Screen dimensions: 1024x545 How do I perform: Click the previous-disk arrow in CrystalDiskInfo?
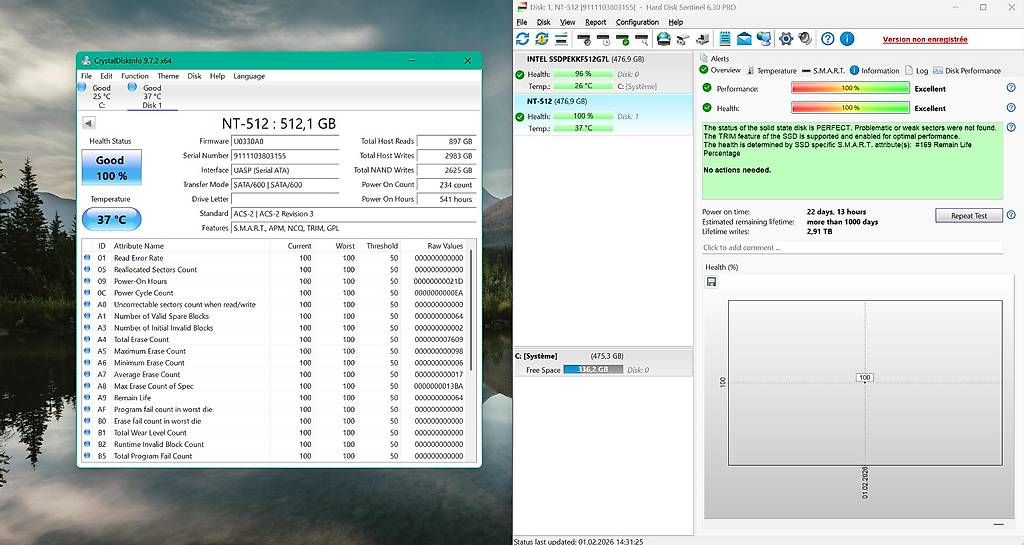coord(89,123)
